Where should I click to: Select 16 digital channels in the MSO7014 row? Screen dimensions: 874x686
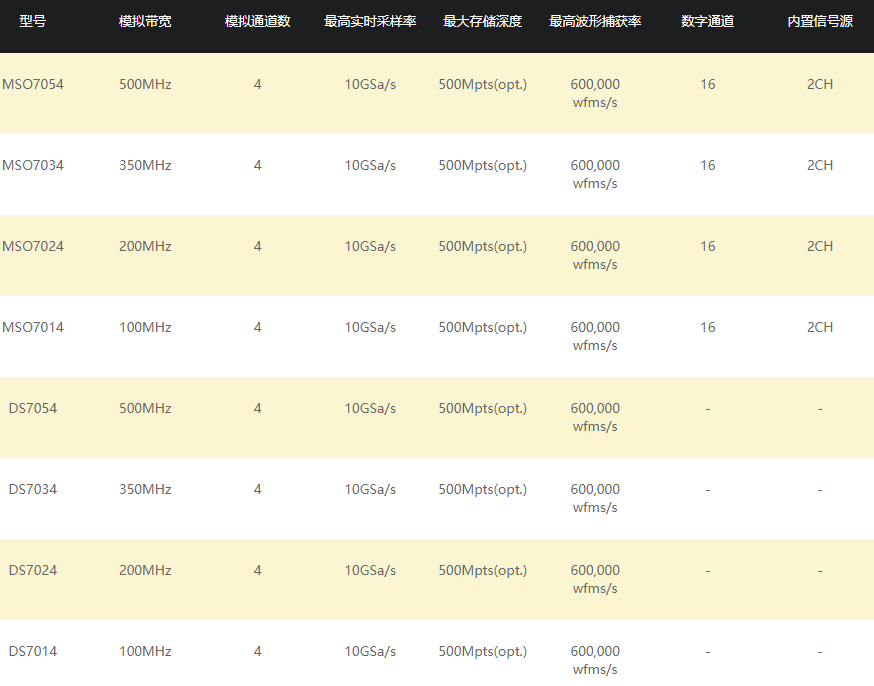coord(707,327)
